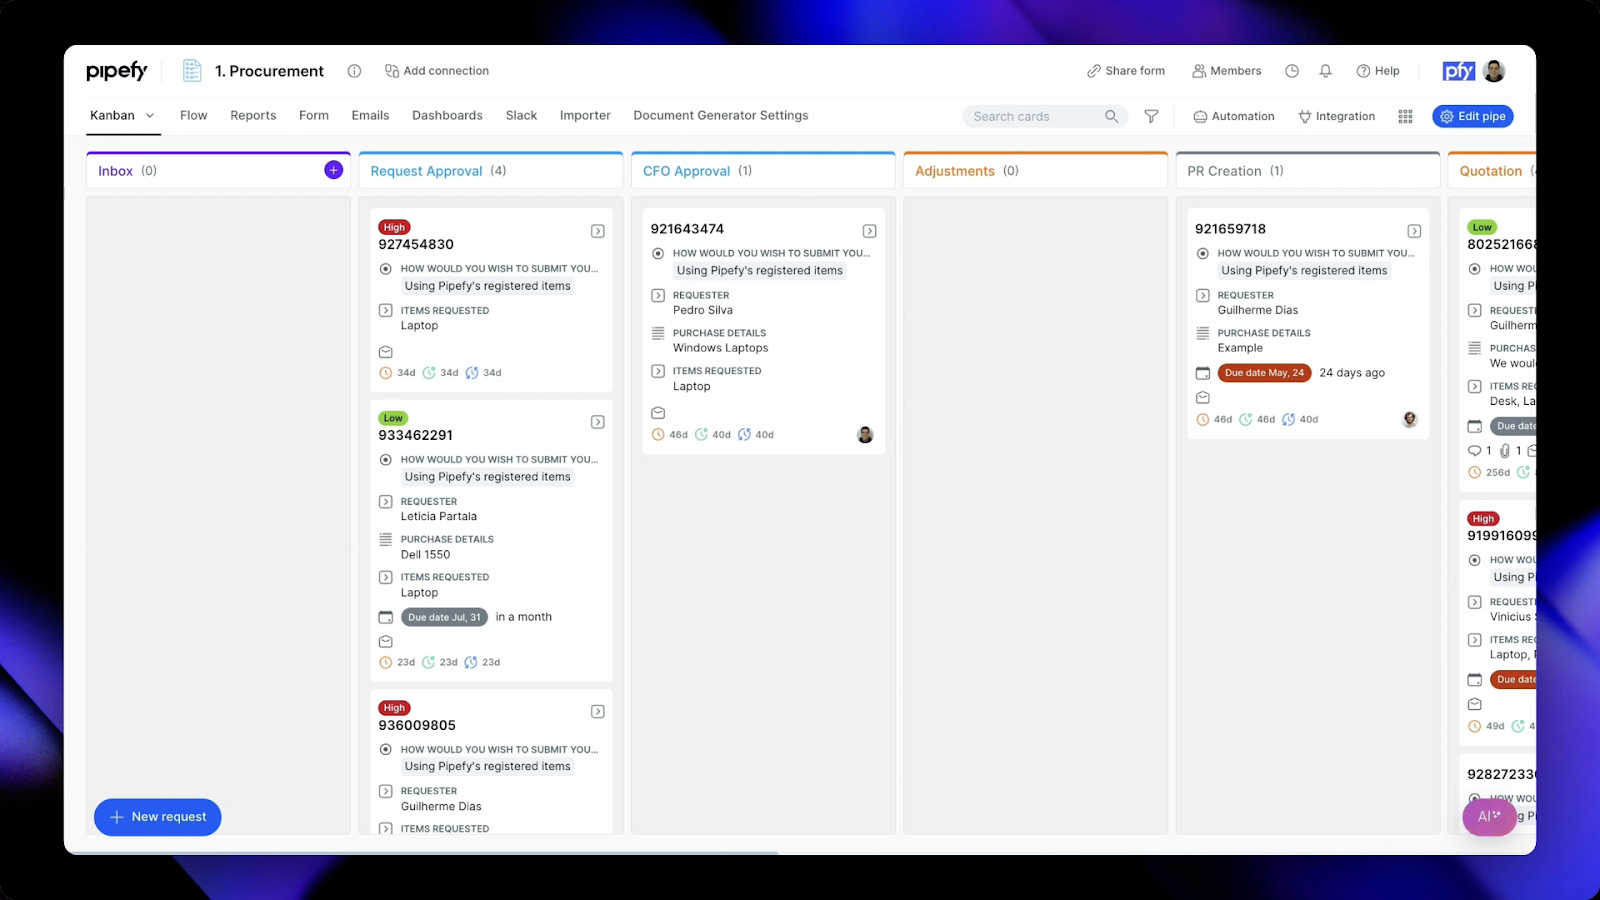
Task: Click the High label on card 927454830
Action: point(394,227)
